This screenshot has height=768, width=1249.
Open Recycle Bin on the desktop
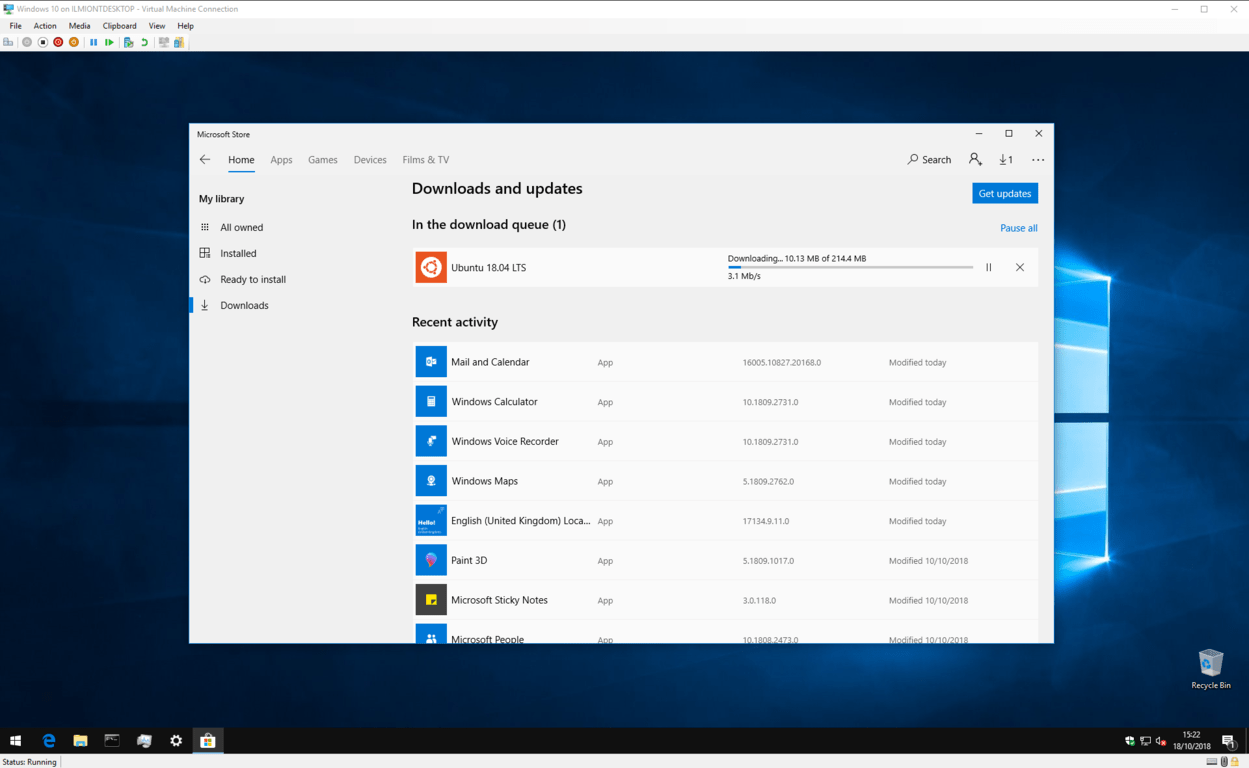[x=1211, y=669]
